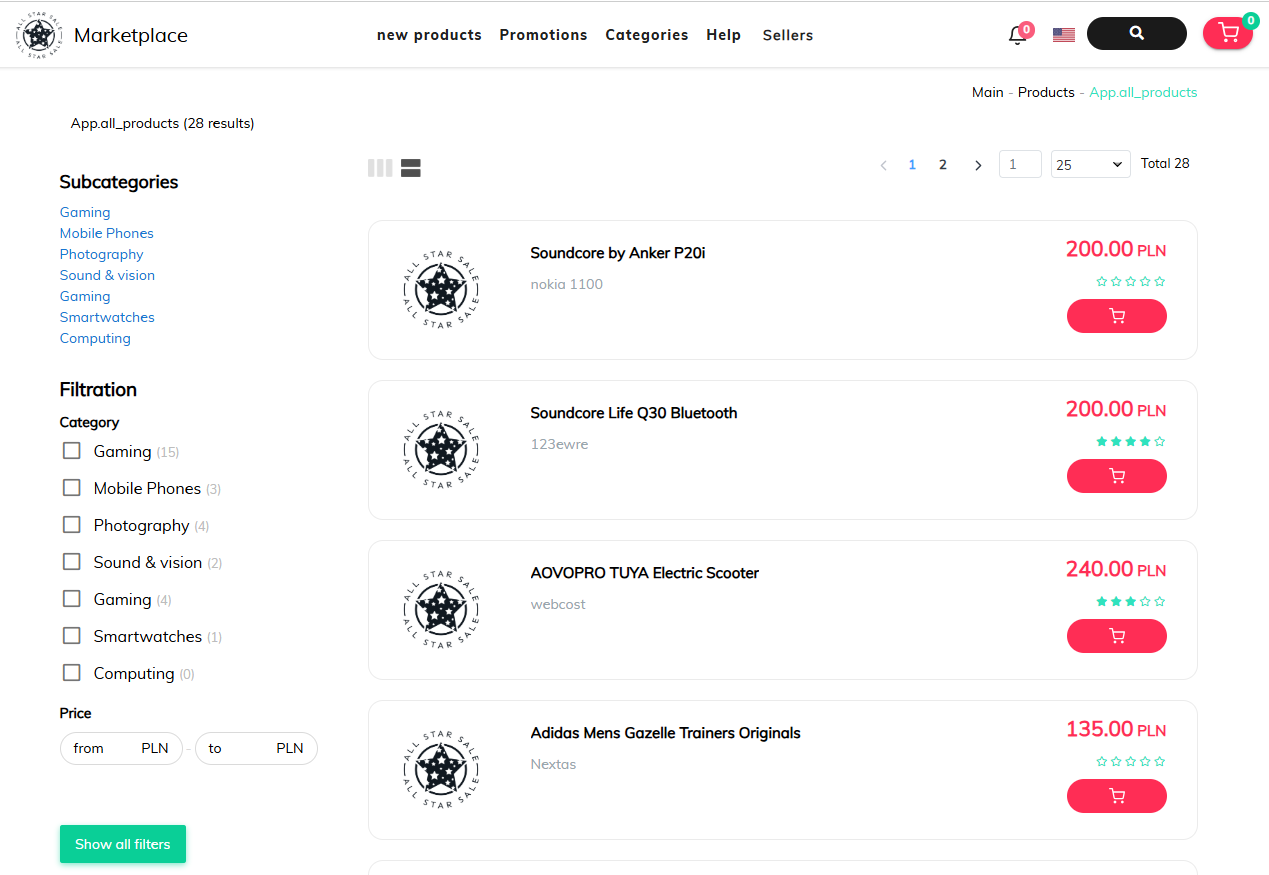The image size is (1269, 875).
Task: Open the 25 per page dropdown
Action: point(1090,165)
